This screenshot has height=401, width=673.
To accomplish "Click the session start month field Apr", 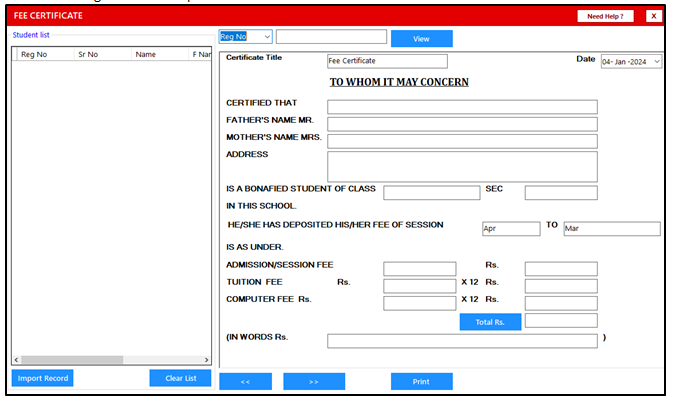I will pos(511,229).
